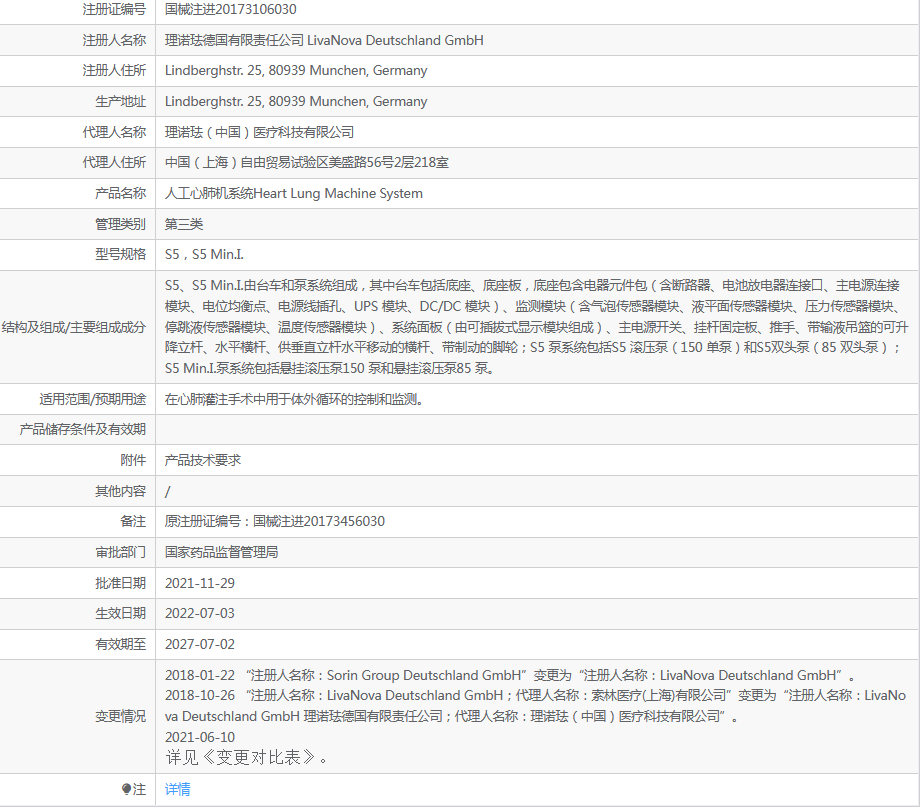This screenshot has height=807, width=921.
Task: Click the 注册人名称 label
Action: tap(114, 40)
